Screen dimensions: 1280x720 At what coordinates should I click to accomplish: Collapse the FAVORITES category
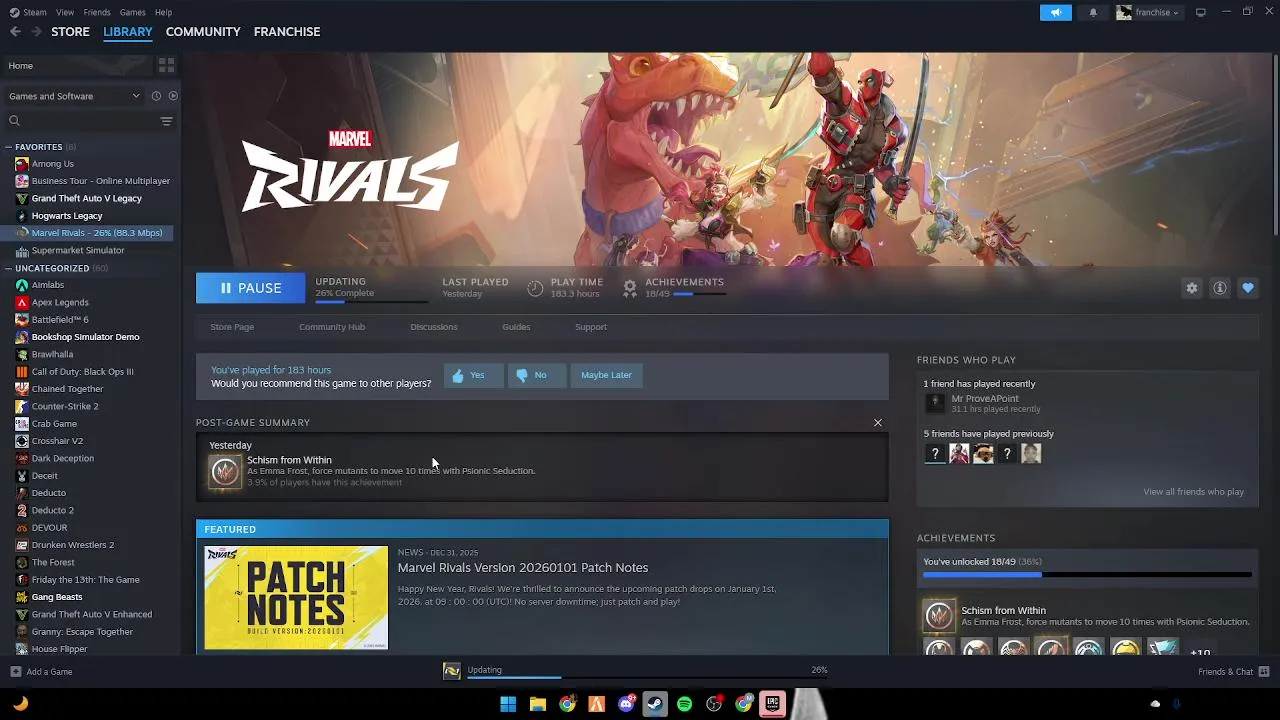tap(8, 147)
